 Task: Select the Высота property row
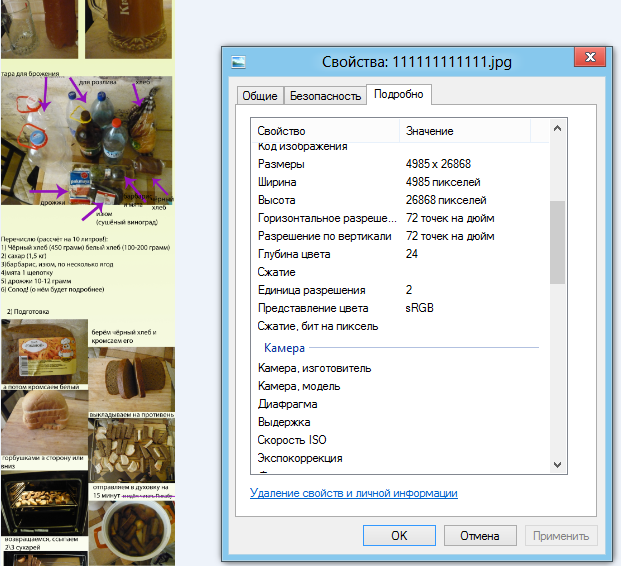400,200
